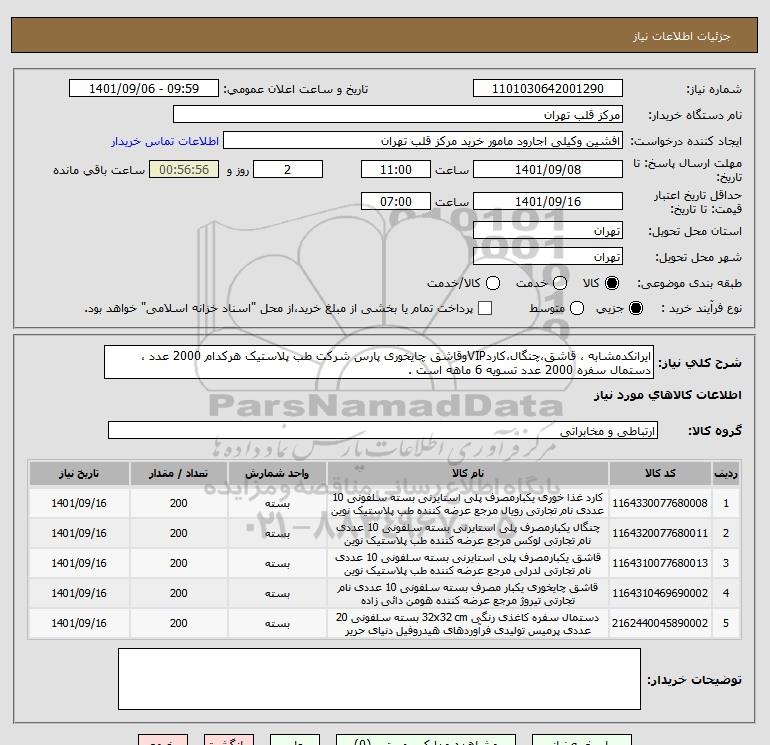Click the شماره نیاز field 1101030642001290
This screenshot has height=745, width=770.
coord(548,89)
